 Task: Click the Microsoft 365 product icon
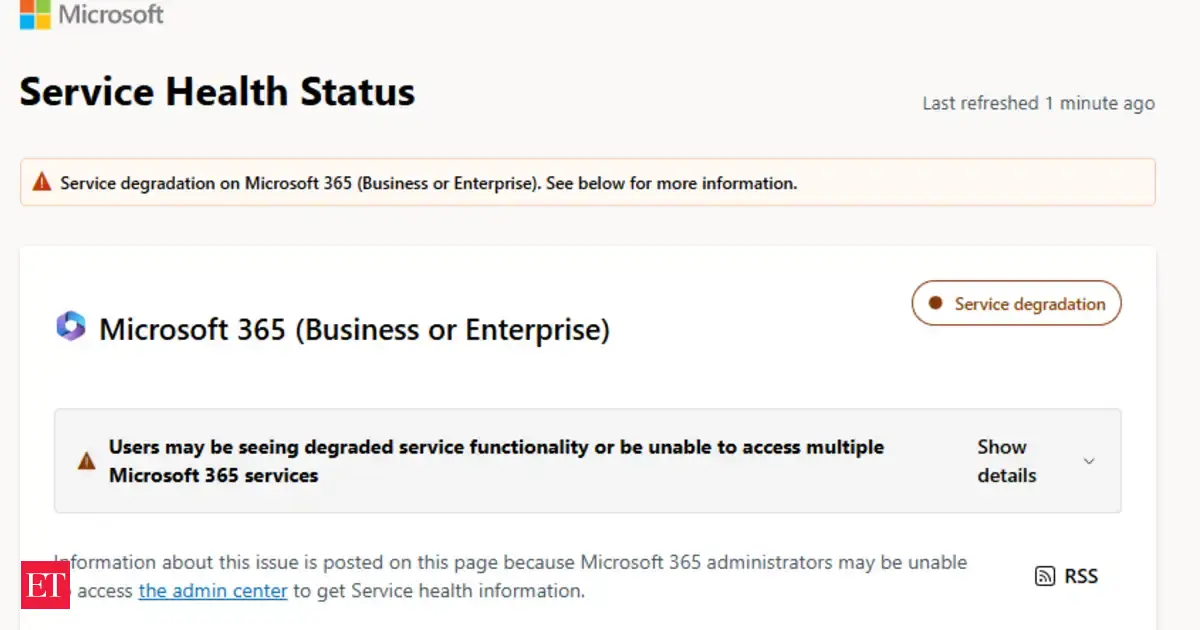click(x=71, y=327)
